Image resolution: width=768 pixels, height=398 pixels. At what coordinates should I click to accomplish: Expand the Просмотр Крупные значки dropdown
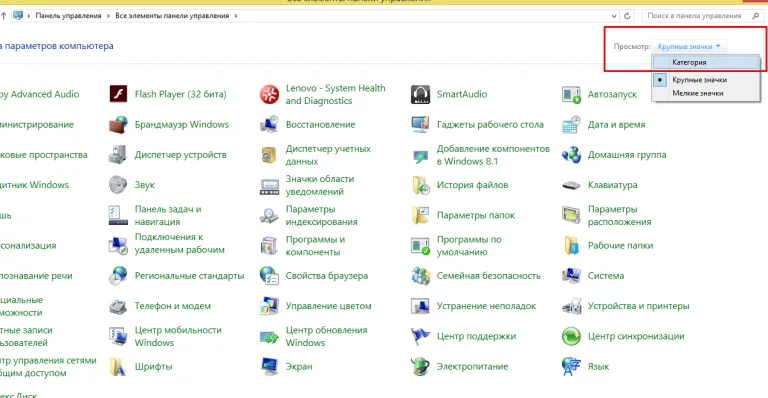tap(689, 47)
